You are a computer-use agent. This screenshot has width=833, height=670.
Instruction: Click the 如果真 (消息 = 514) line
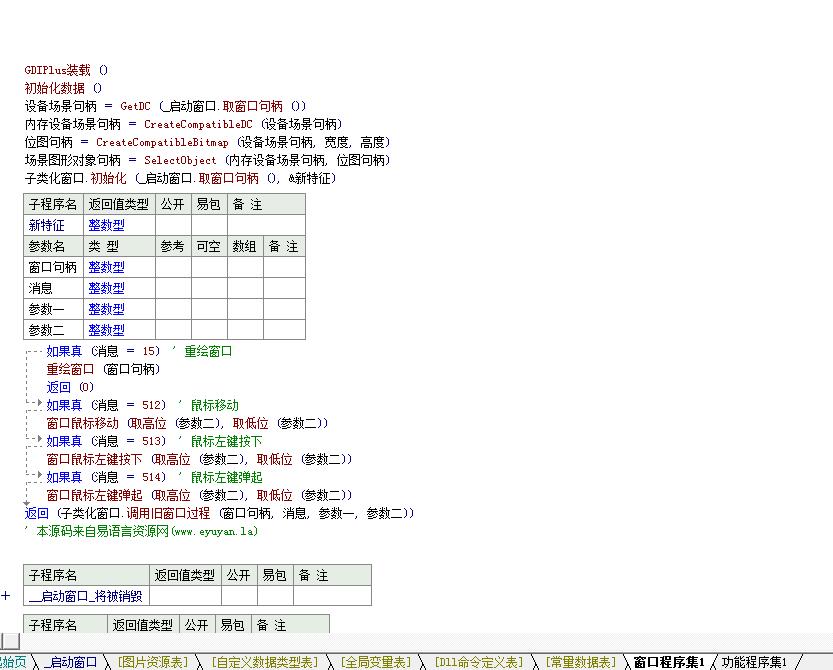pyautogui.click(x=154, y=478)
